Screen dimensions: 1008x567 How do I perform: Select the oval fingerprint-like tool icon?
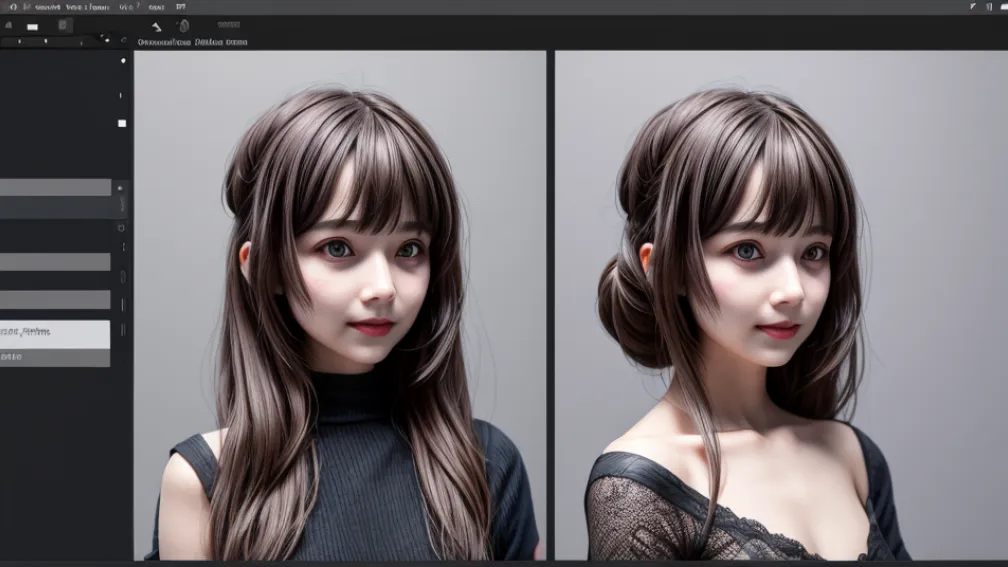pyautogui.click(x=184, y=26)
